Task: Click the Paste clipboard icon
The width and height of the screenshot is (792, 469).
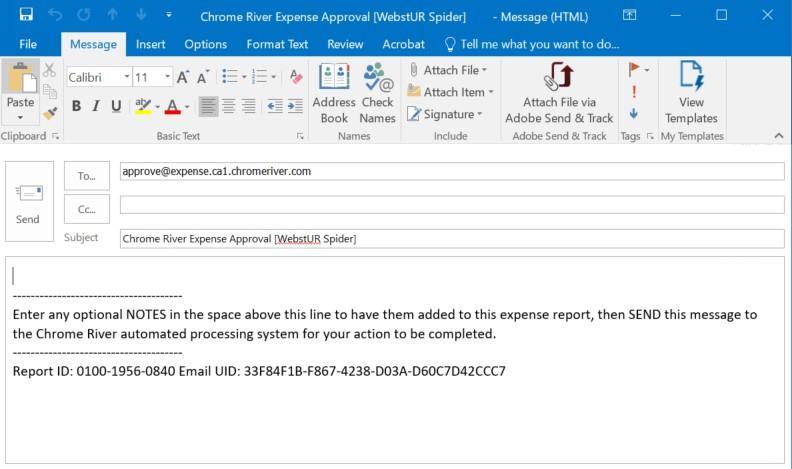Action: 21,78
